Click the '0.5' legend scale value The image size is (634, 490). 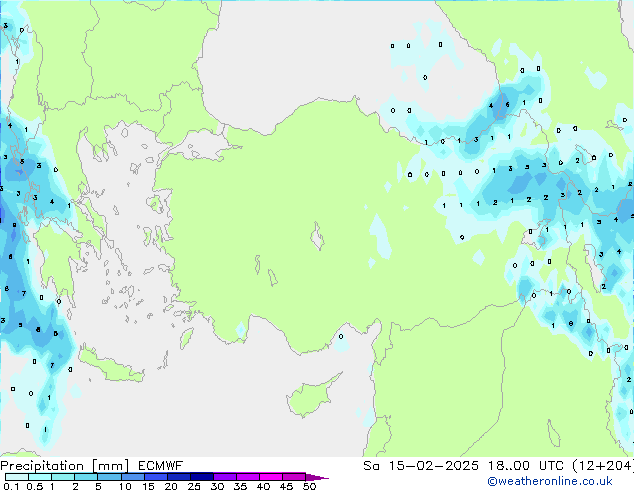pyautogui.click(x=35, y=486)
